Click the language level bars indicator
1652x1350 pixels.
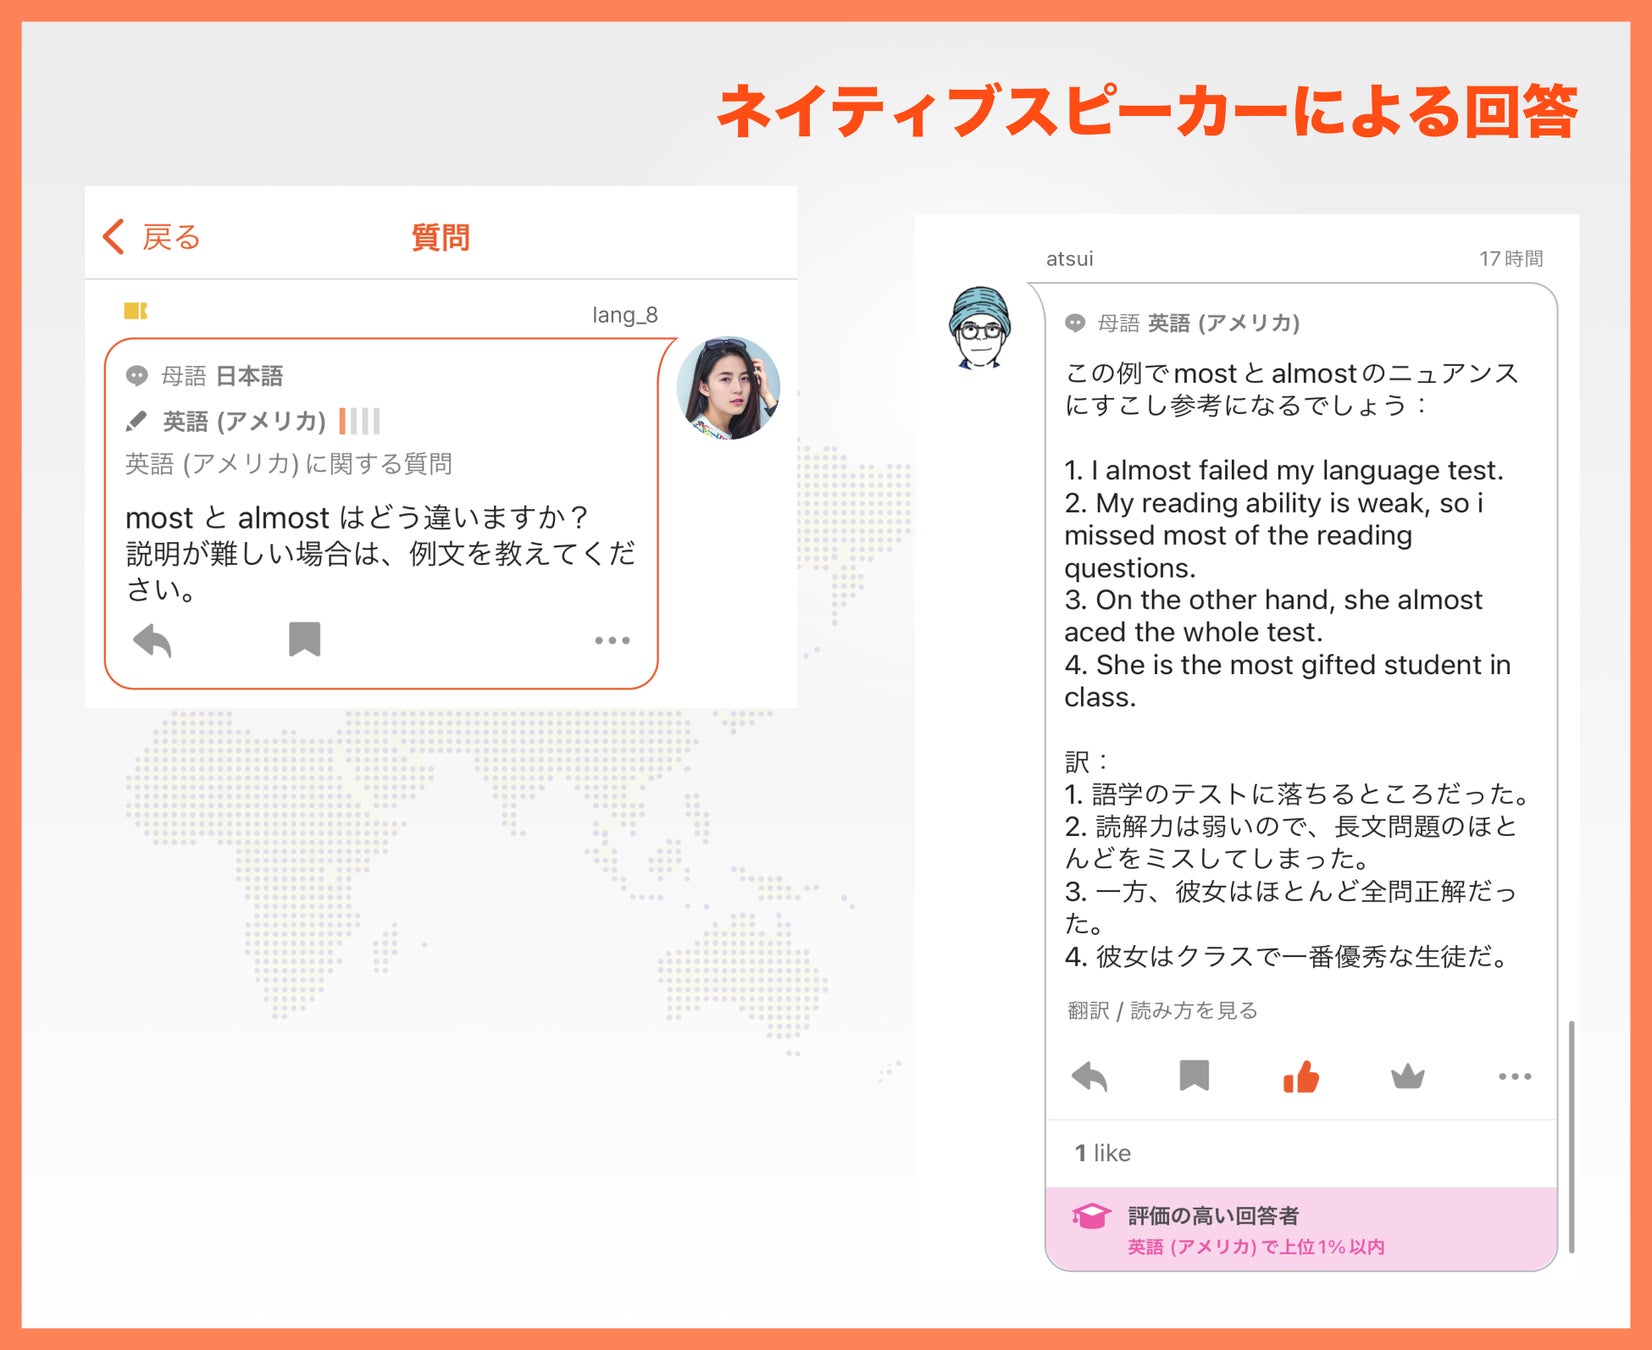(360, 421)
